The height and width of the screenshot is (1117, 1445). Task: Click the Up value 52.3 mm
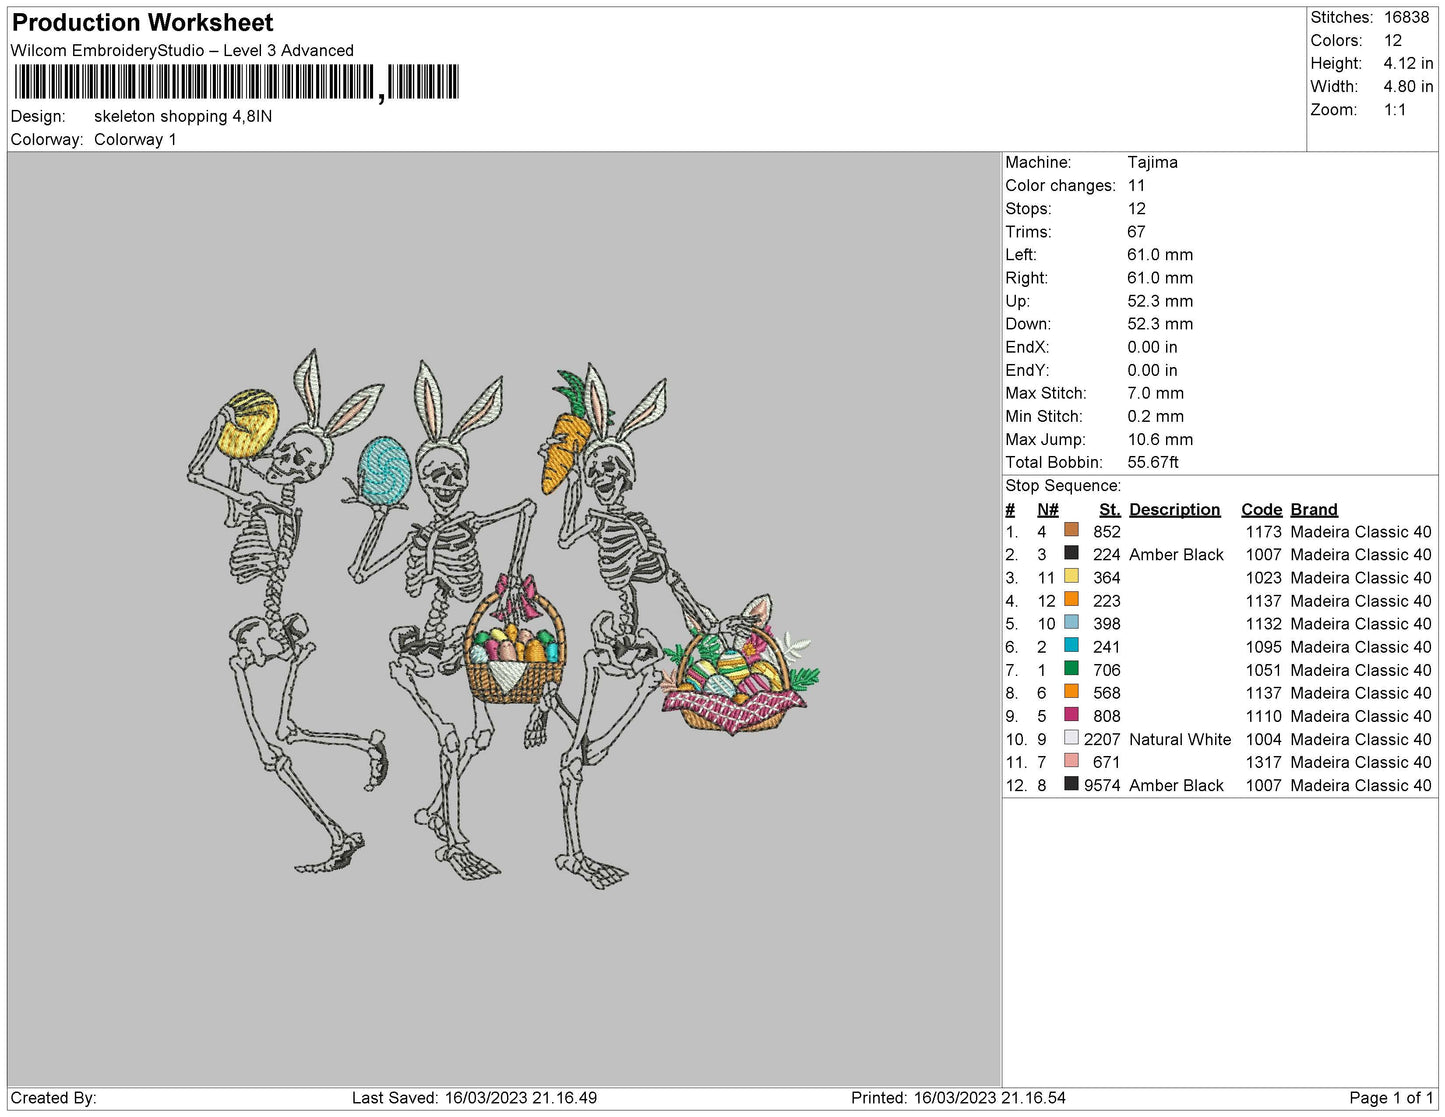[x=1160, y=301]
